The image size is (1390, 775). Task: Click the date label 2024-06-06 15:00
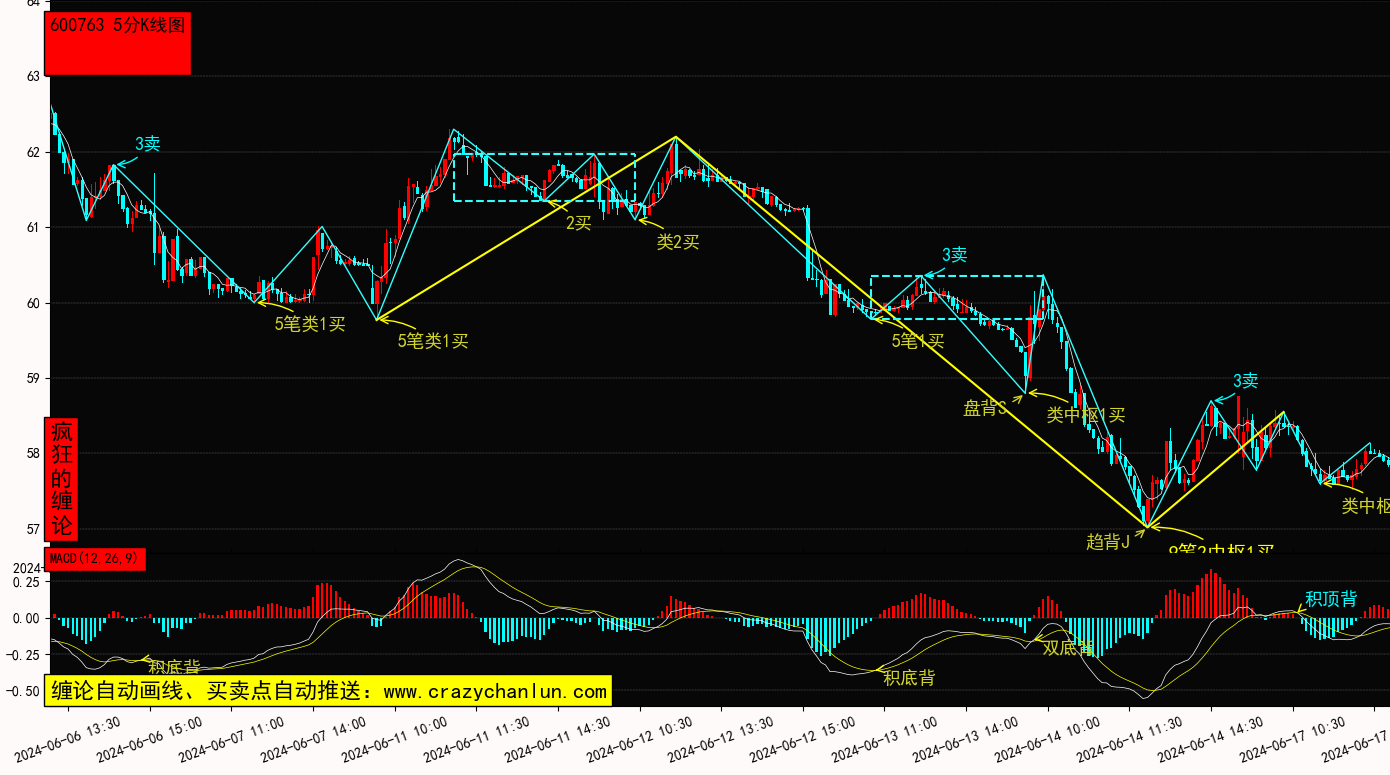click(150, 738)
